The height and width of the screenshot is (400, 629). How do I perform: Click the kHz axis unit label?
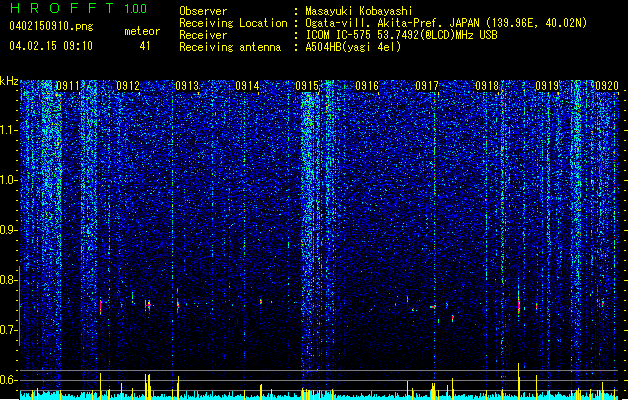tap(9, 81)
